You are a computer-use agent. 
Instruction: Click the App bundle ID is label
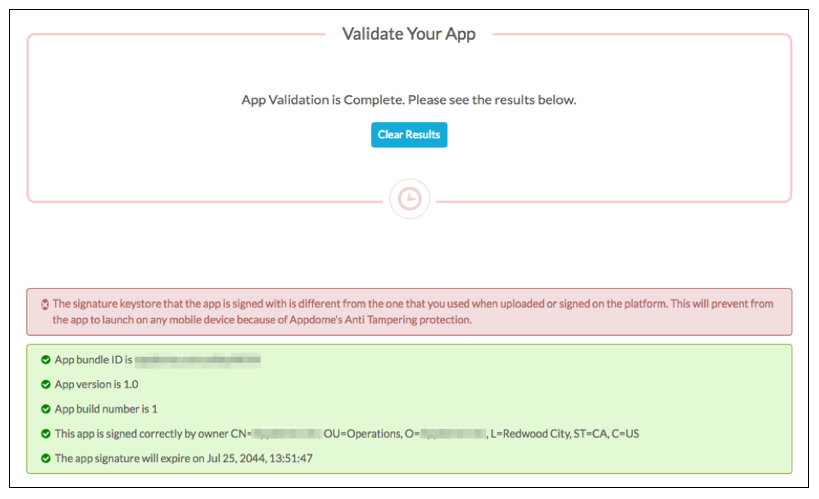click(93, 359)
